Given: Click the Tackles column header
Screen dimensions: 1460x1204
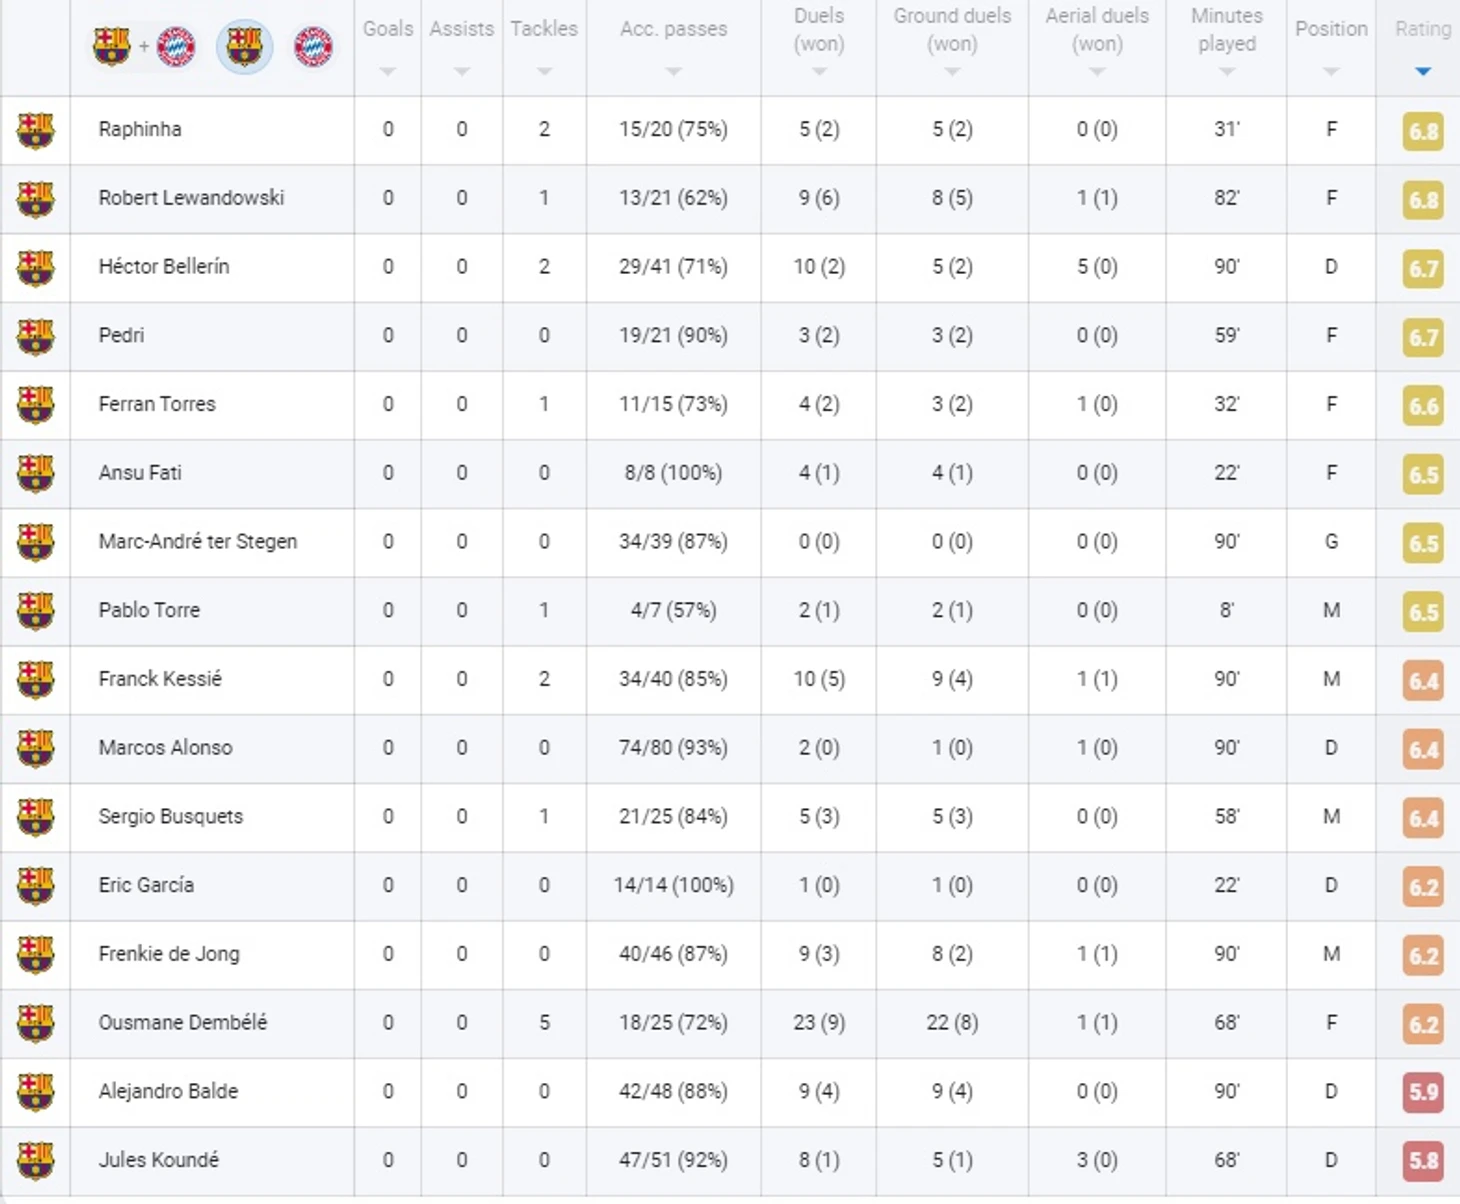Looking at the screenshot, I should (544, 29).
